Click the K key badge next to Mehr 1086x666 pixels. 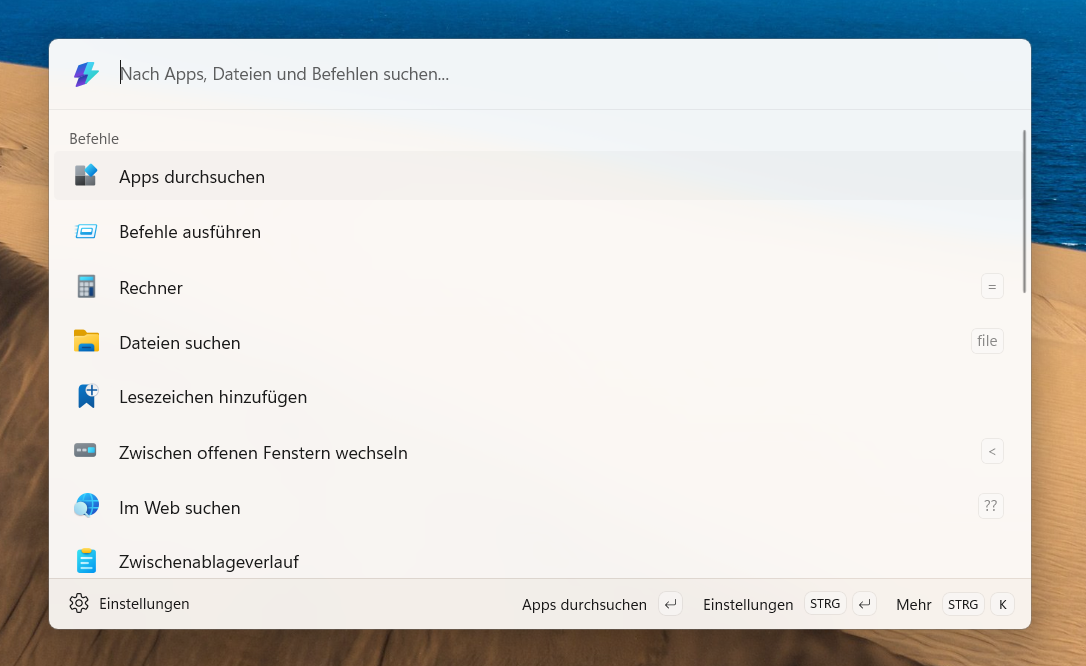click(x=1002, y=604)
